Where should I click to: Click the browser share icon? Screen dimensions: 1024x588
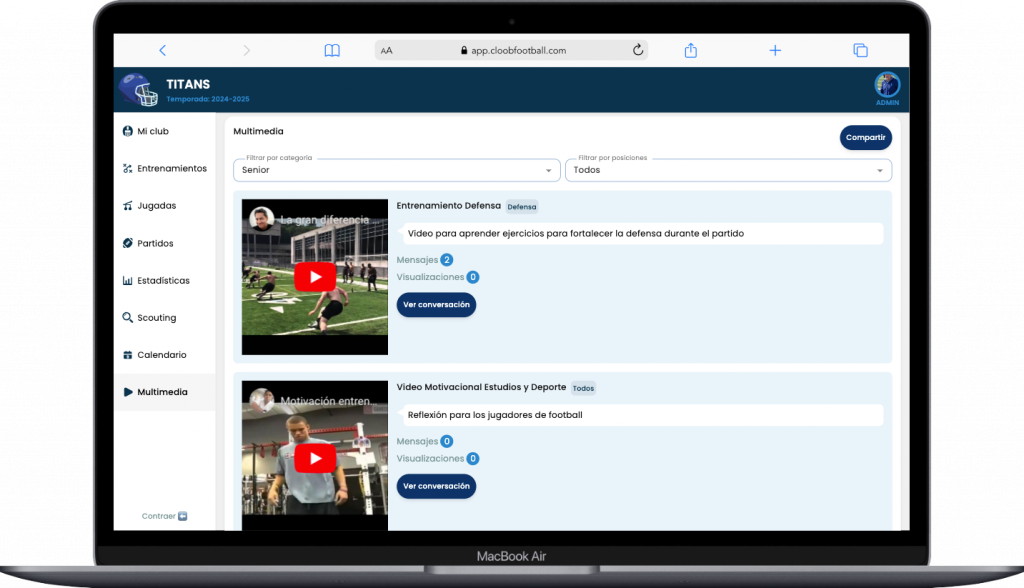pos(691,50)
